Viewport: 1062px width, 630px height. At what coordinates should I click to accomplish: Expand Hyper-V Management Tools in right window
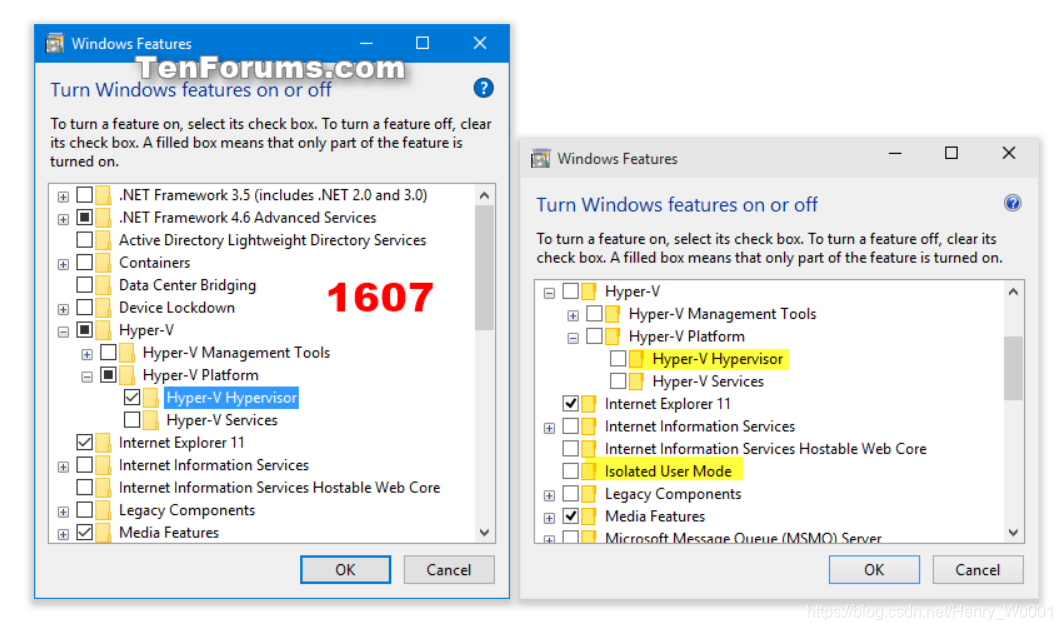tap(573, 316)
